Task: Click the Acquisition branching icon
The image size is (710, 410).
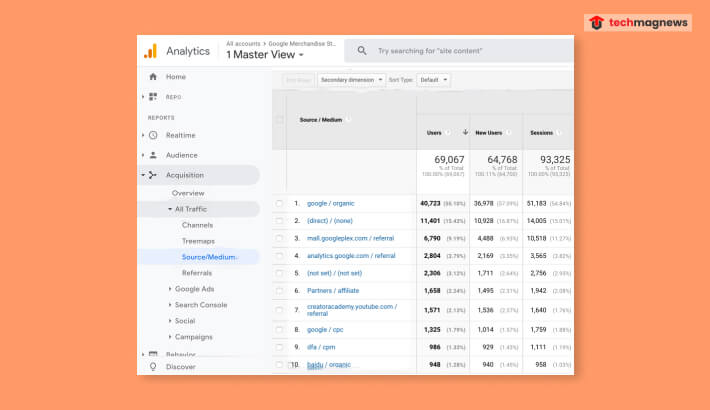Action: [153, 175]
